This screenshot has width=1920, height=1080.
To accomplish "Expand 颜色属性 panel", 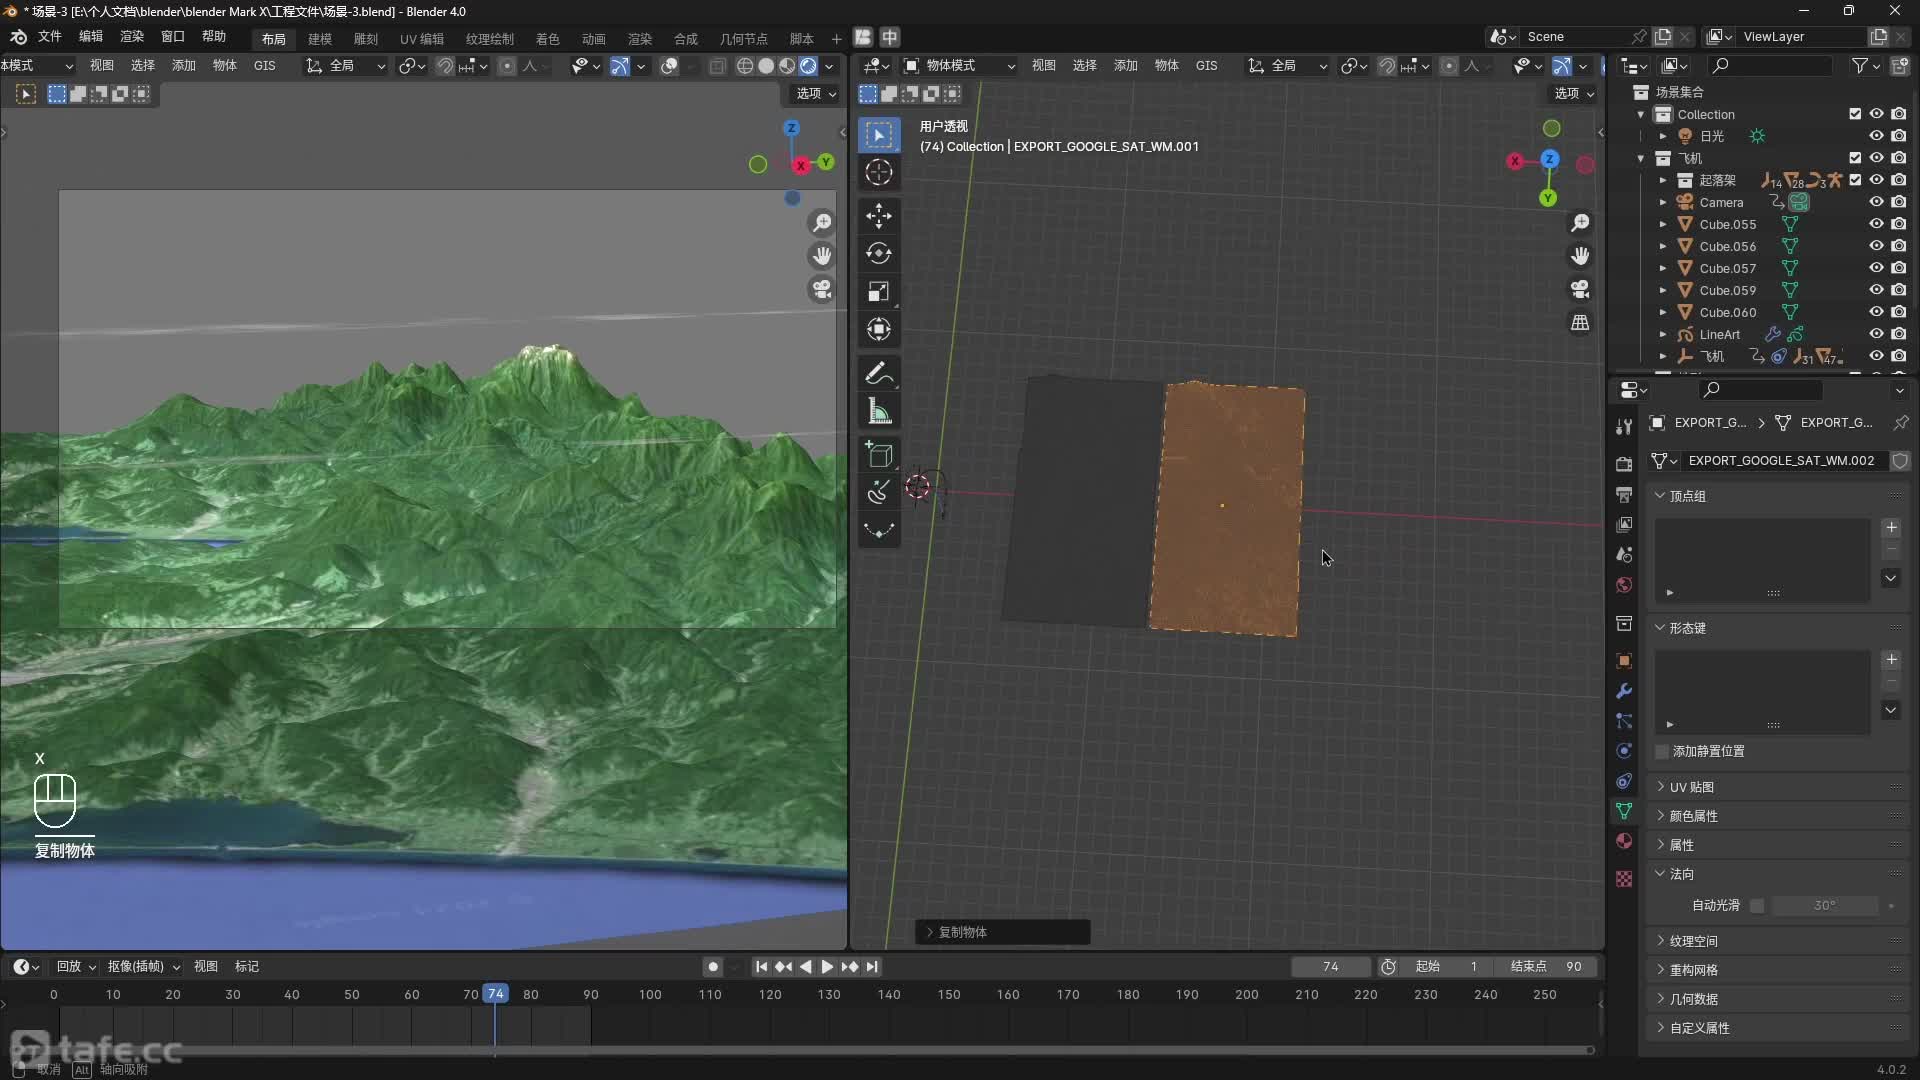I will (x=1660, y=816).
